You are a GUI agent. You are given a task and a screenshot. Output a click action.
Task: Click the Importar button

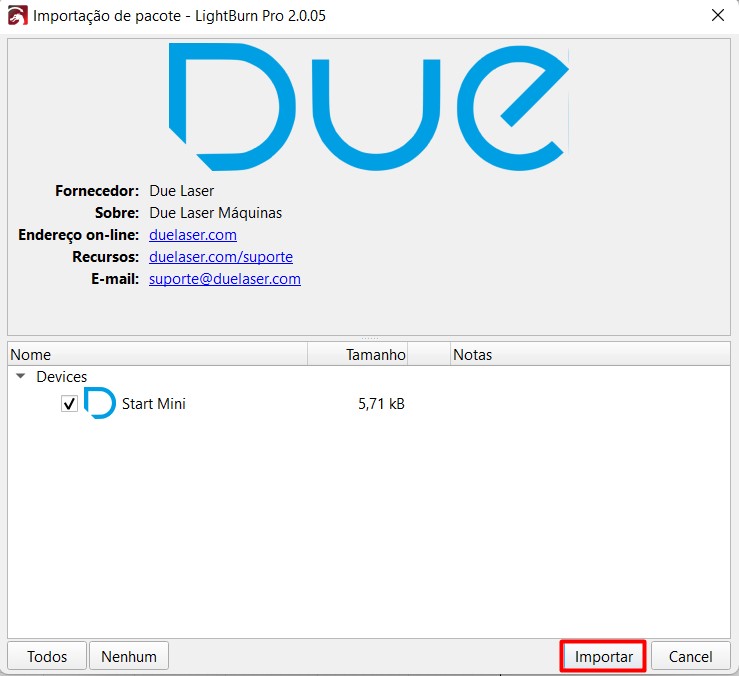pyautogui.click(x=603, y=656)
